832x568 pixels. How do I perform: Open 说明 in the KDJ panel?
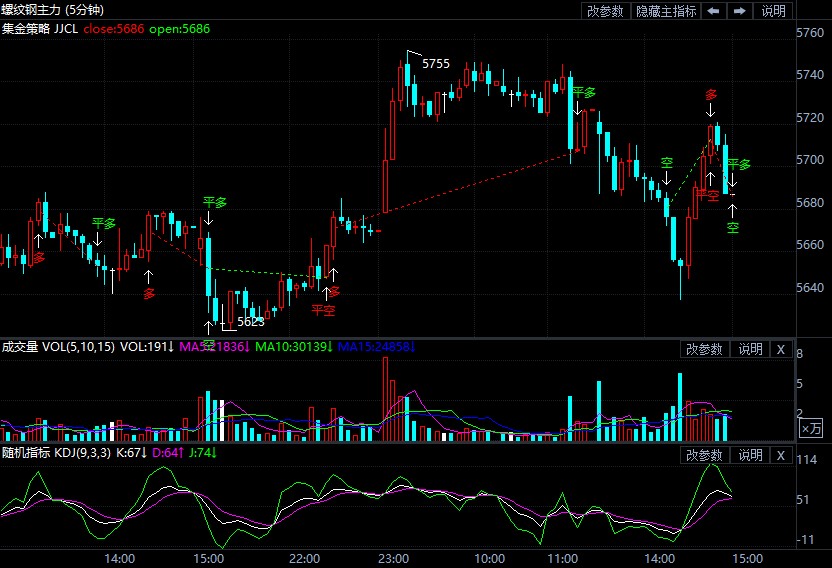pos(750,455)
